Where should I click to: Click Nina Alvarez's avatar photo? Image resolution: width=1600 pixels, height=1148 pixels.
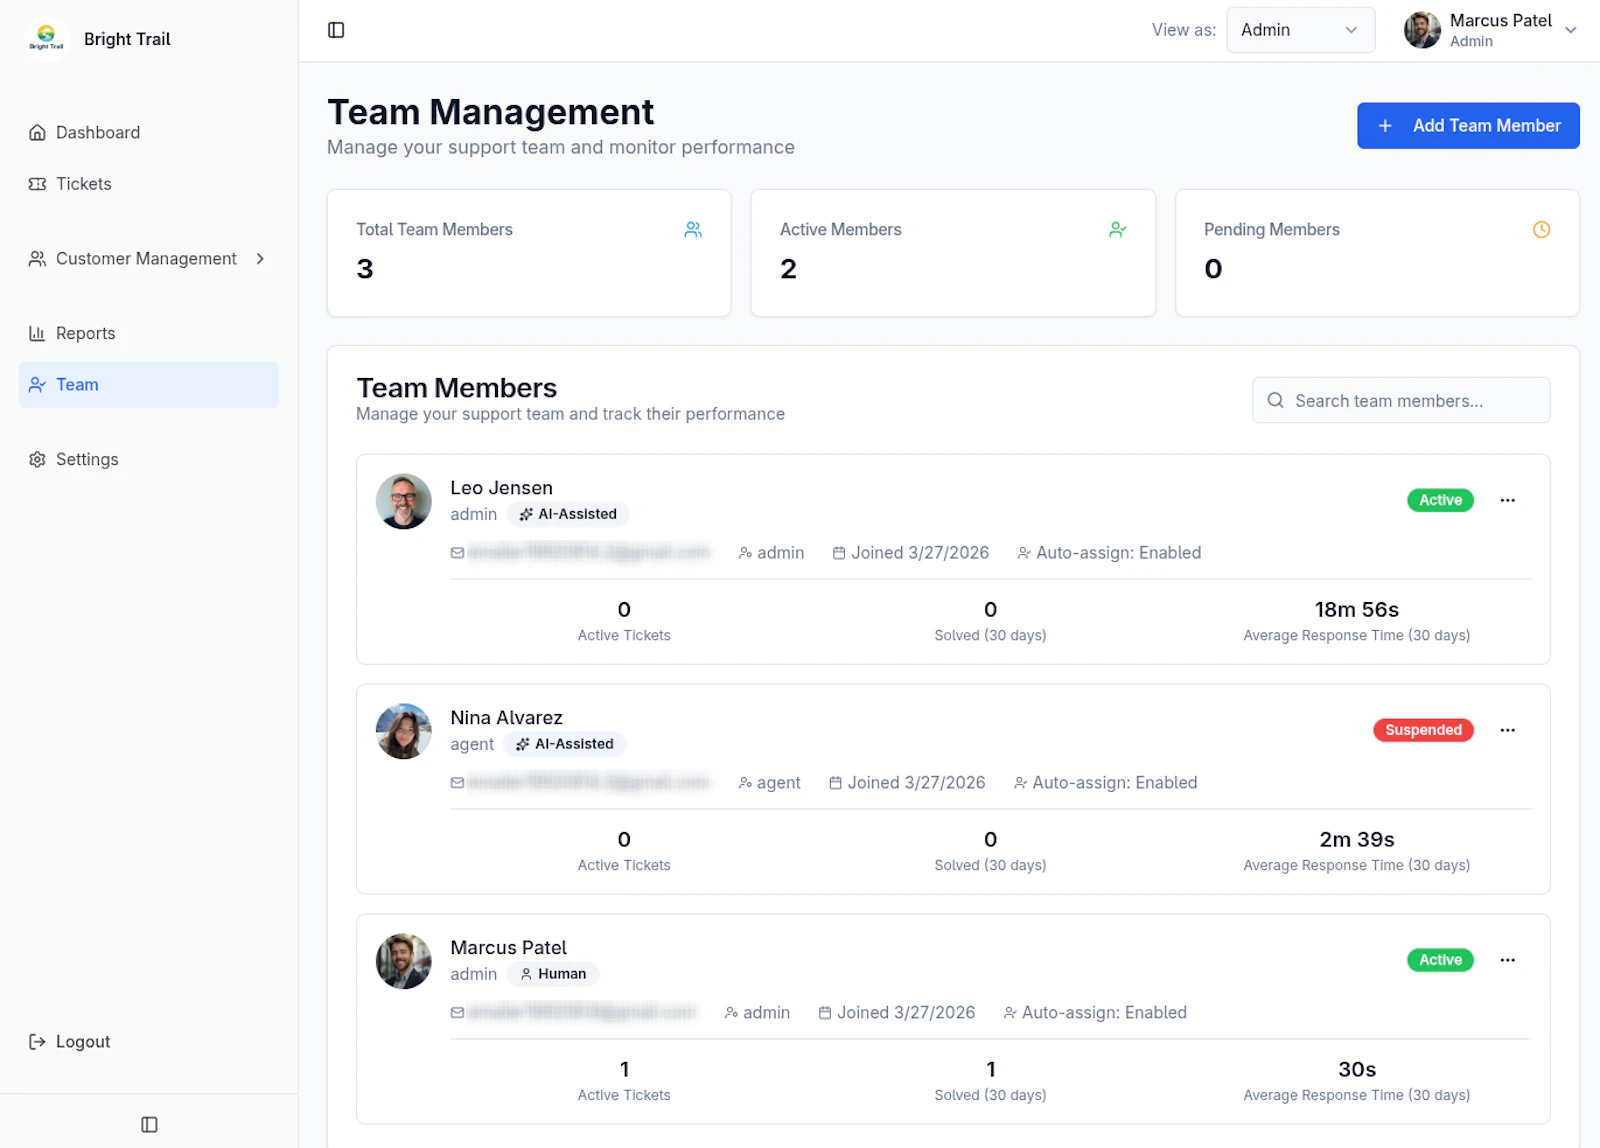(403, 731)
